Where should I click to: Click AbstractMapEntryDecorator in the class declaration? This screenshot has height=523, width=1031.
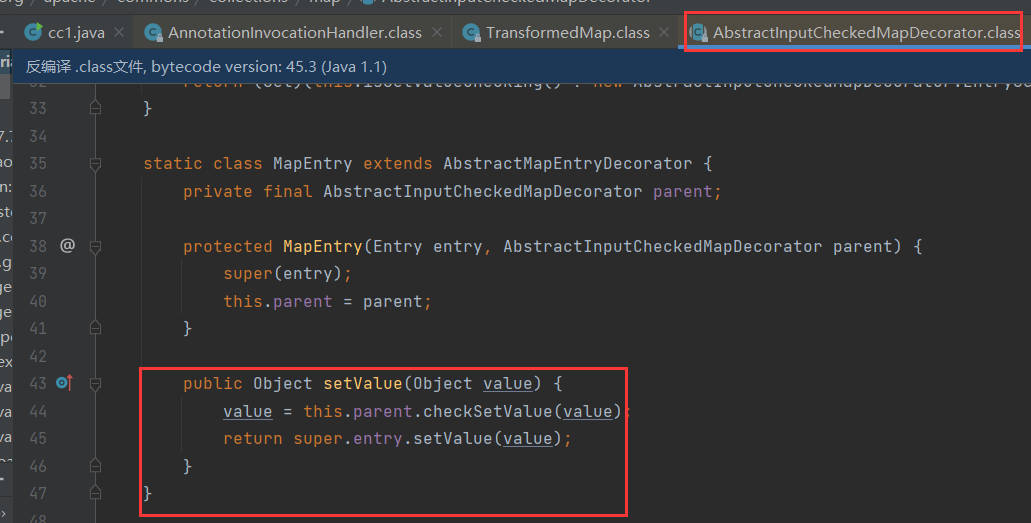pos(567,163)
